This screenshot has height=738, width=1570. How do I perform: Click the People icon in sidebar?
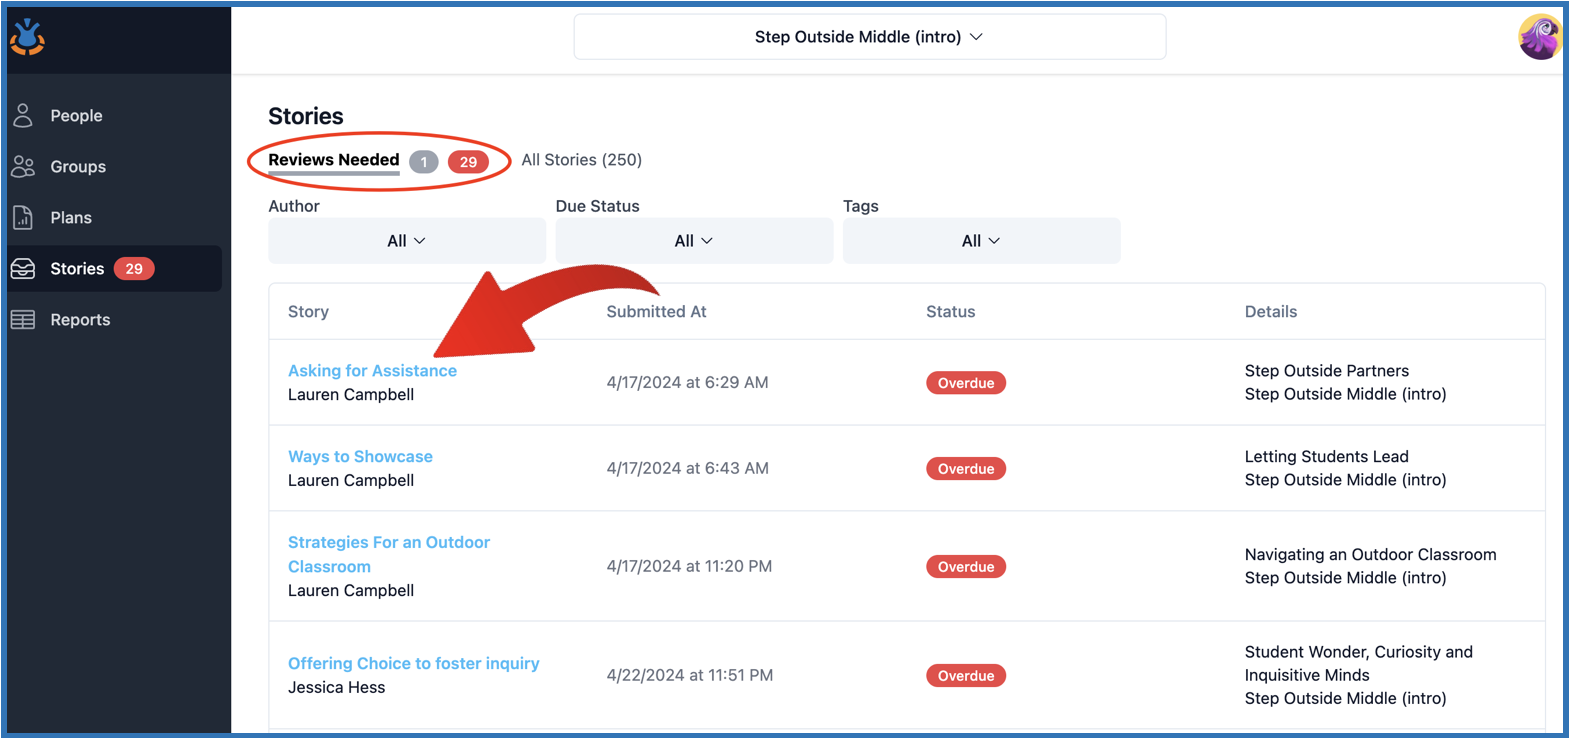click(x=23, y=115)
